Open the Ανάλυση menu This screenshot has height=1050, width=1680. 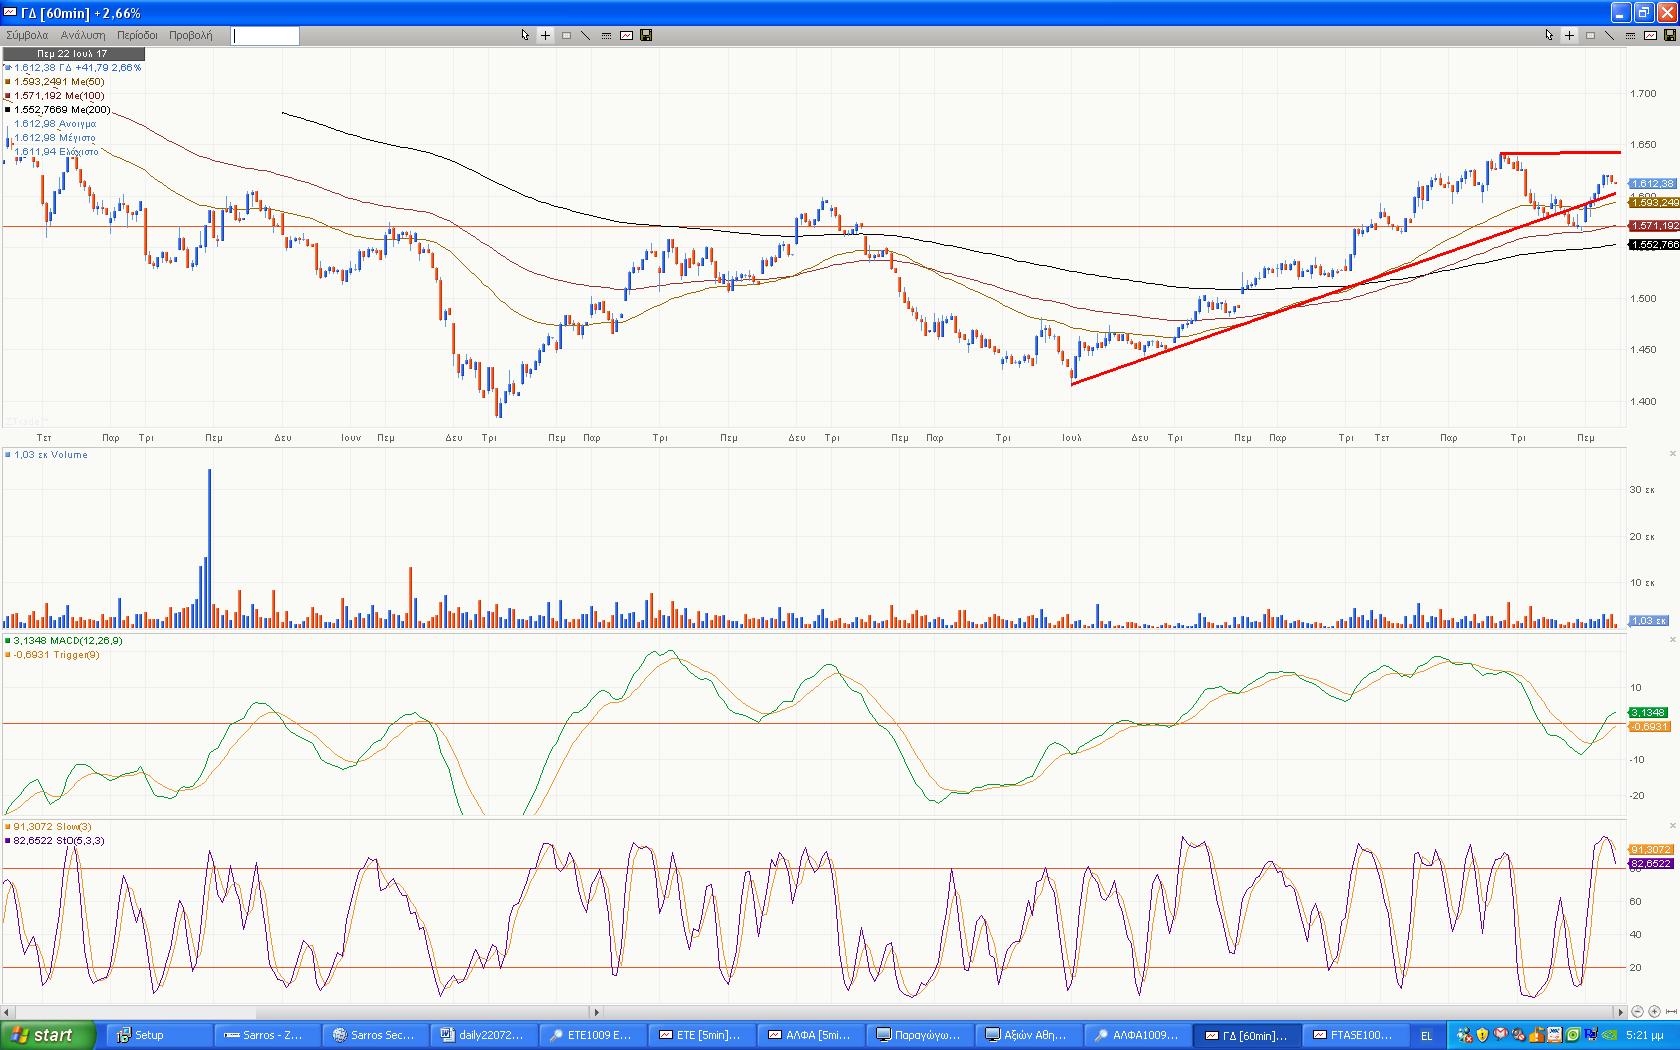pos(83,35)
